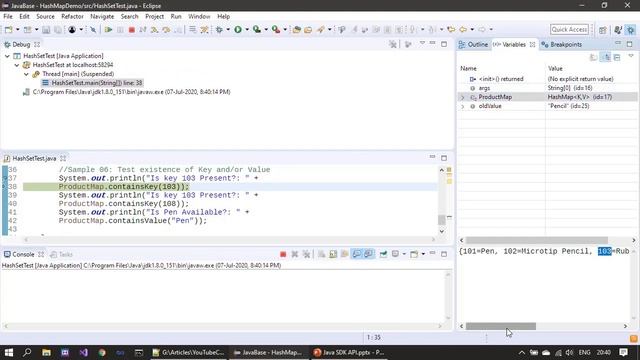
Task: Select the HashSetTest.java editor tab
Action: (x=34, y=158)
